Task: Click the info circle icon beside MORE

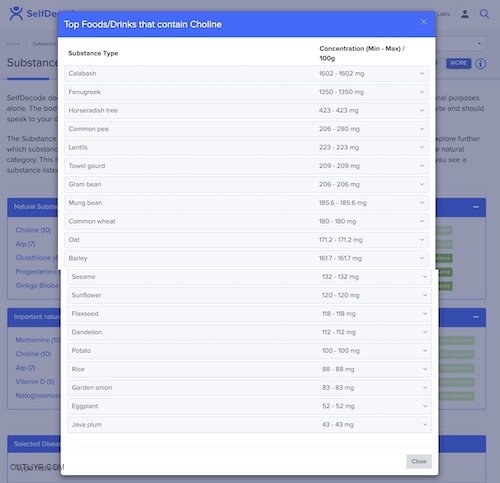Action: tap(480, 64)
